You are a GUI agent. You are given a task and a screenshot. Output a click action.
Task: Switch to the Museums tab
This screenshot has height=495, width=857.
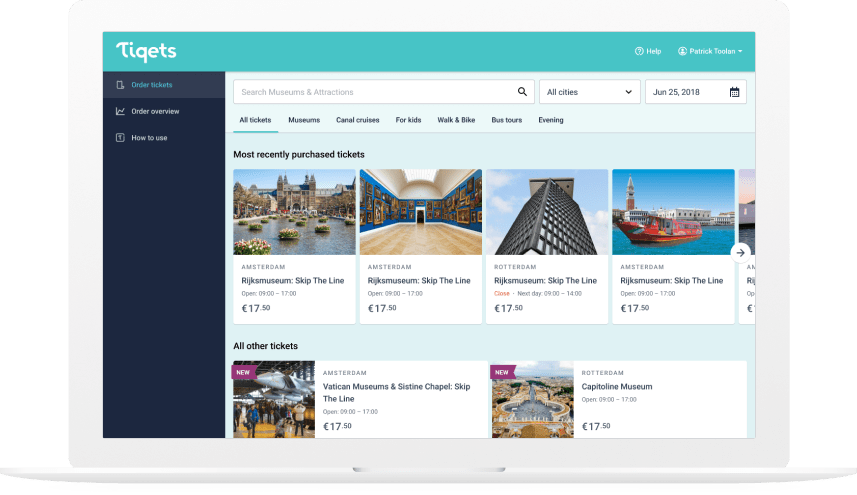(304, 120)
